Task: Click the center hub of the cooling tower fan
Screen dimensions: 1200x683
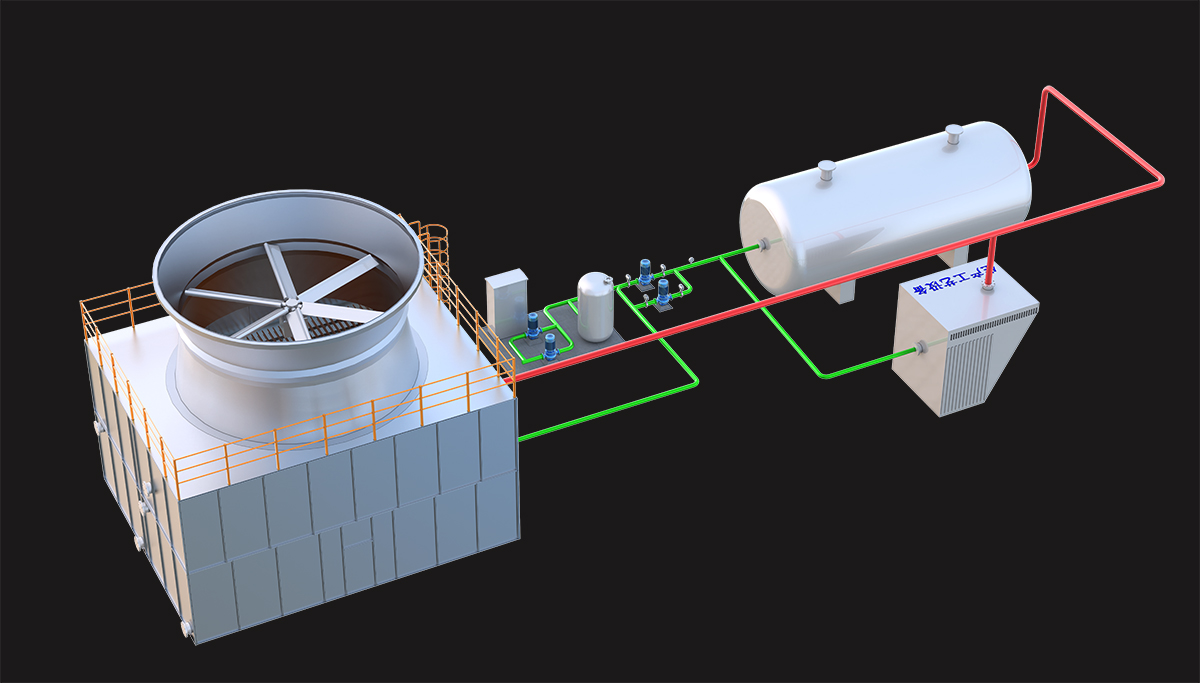Action: pos(290,300)
